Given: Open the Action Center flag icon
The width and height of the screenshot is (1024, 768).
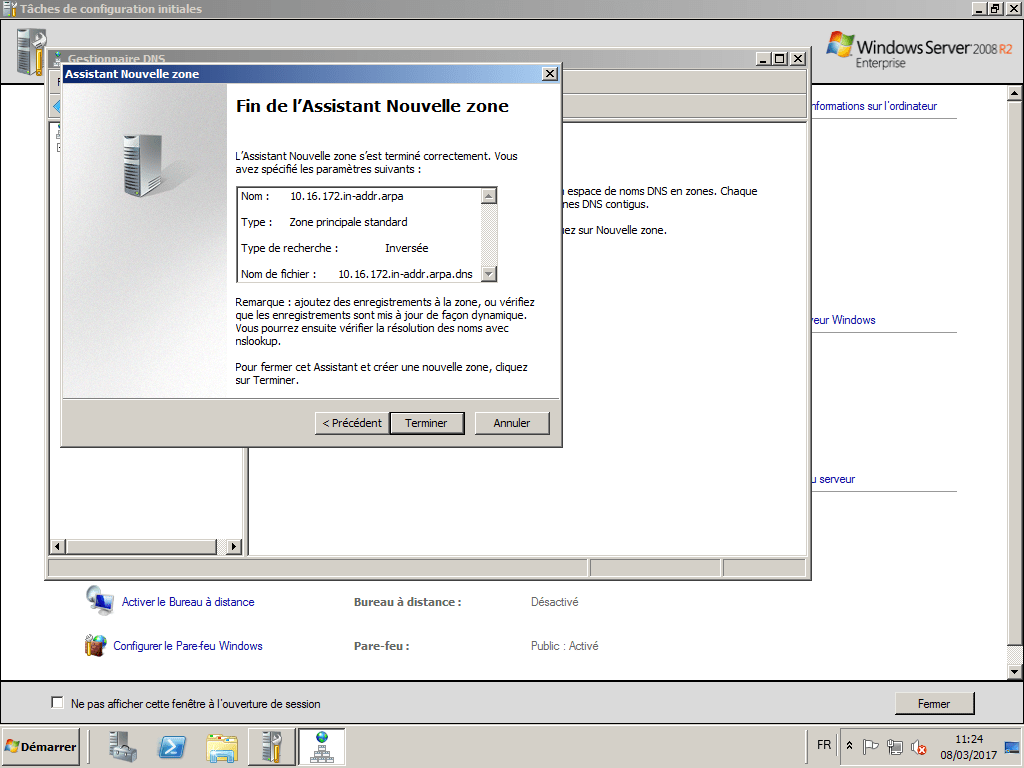Looking at the screenshot, I should (871, 747).
